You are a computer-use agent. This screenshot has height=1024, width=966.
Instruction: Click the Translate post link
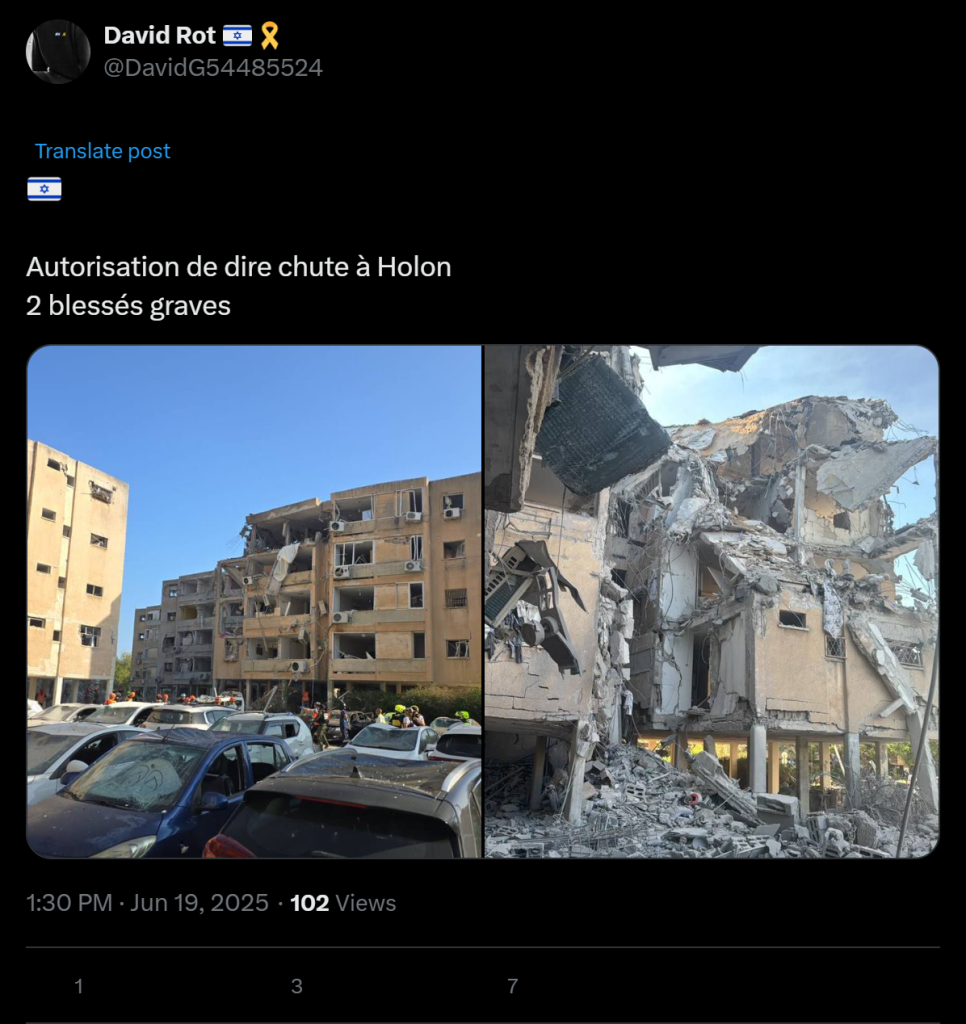(103, 151)
